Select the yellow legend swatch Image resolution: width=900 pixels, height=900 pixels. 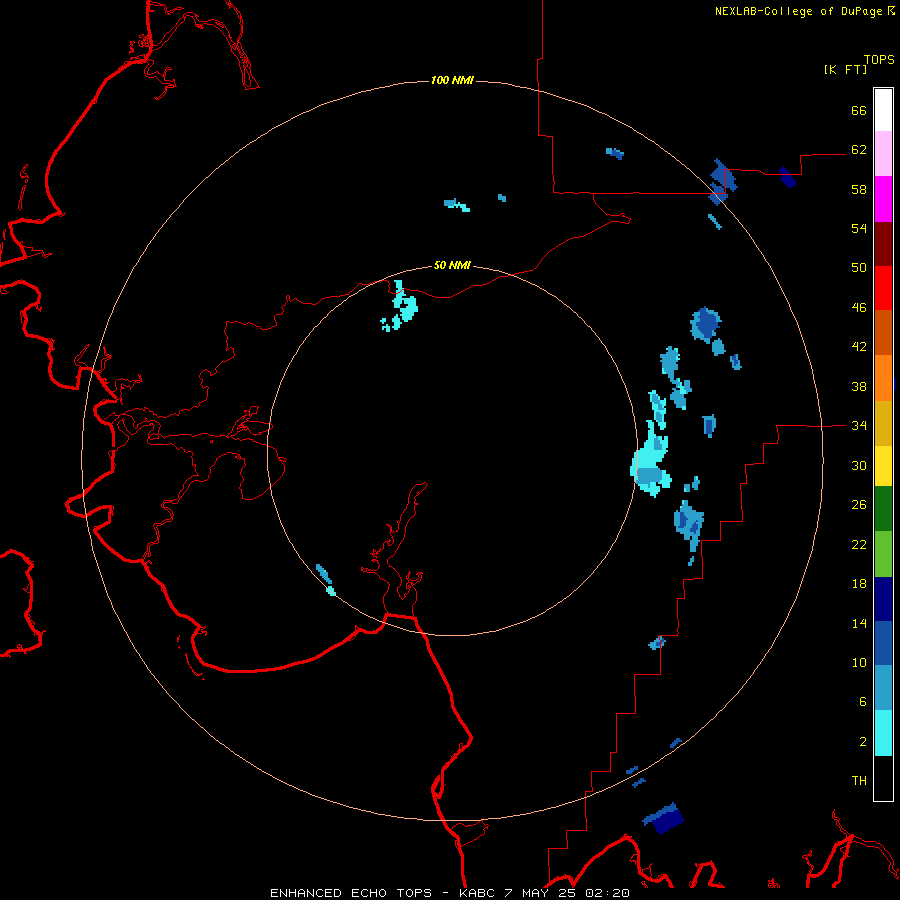(883, 466)
